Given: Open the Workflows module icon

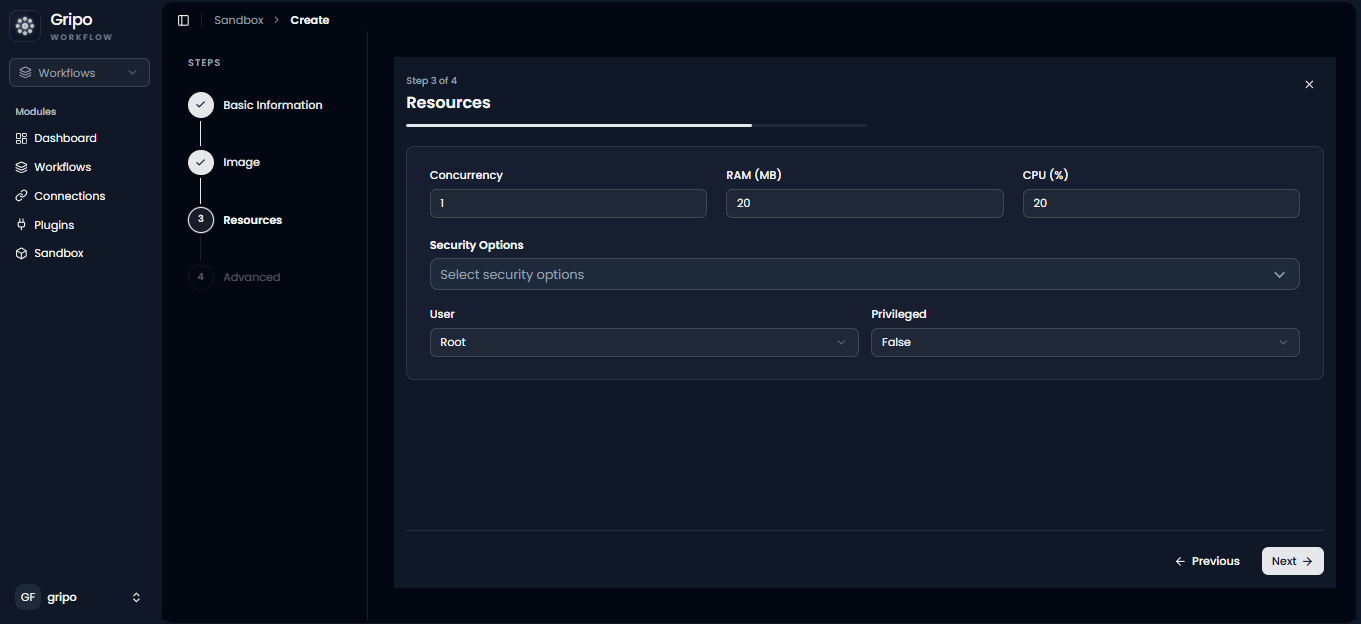Looking at the screenshot, I should click(x=22, y=167).
